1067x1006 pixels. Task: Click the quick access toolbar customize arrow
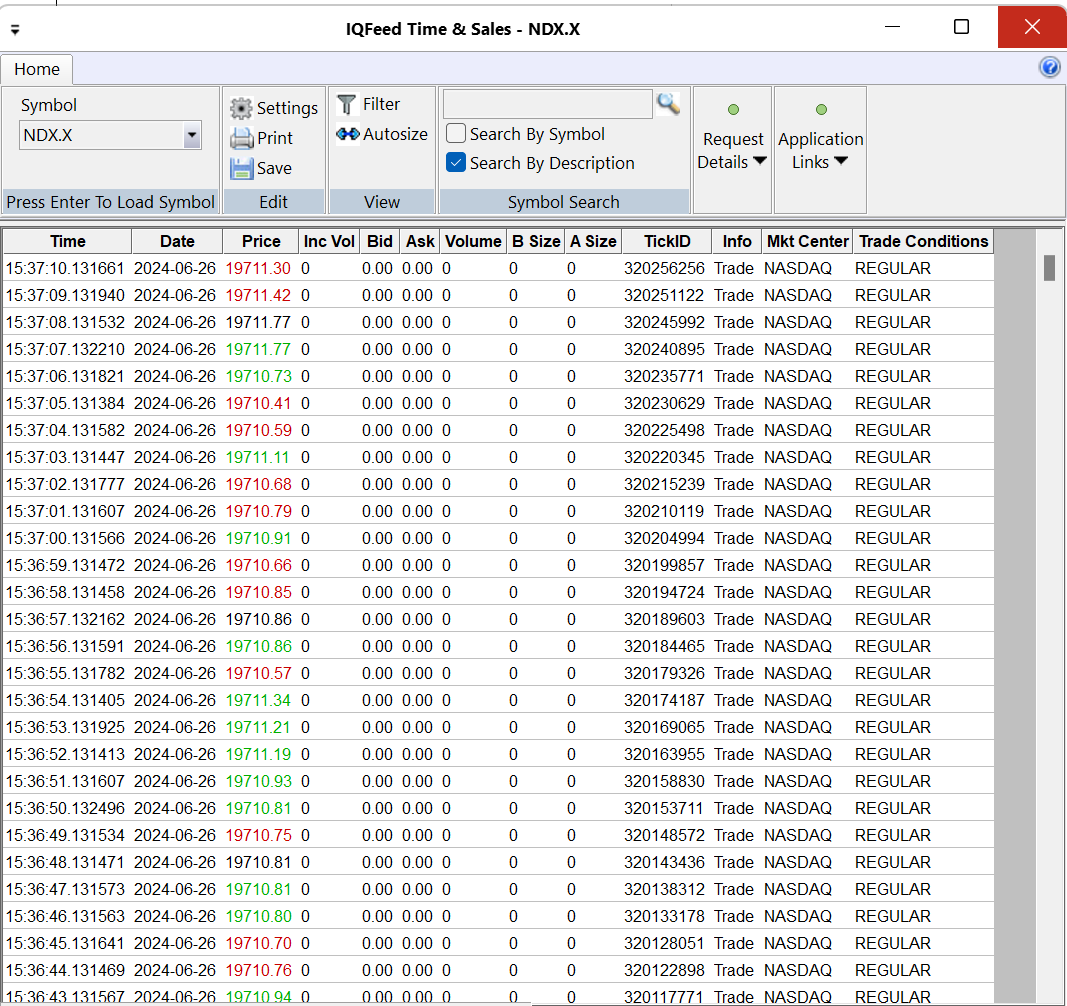click(15, 29)
